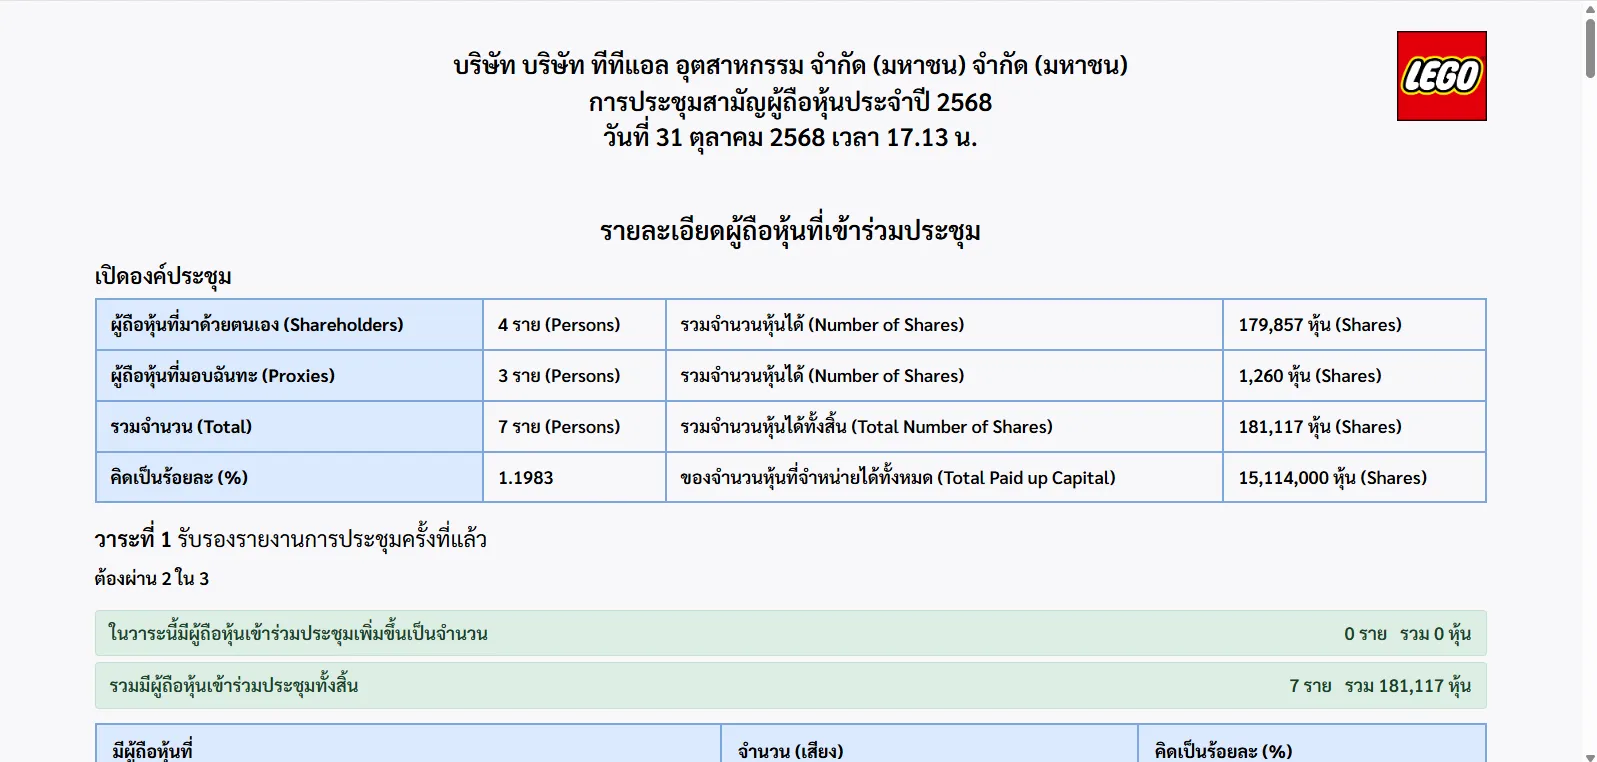
Task: Click the scrollbar up arrow
Action: pos(1589,9)
